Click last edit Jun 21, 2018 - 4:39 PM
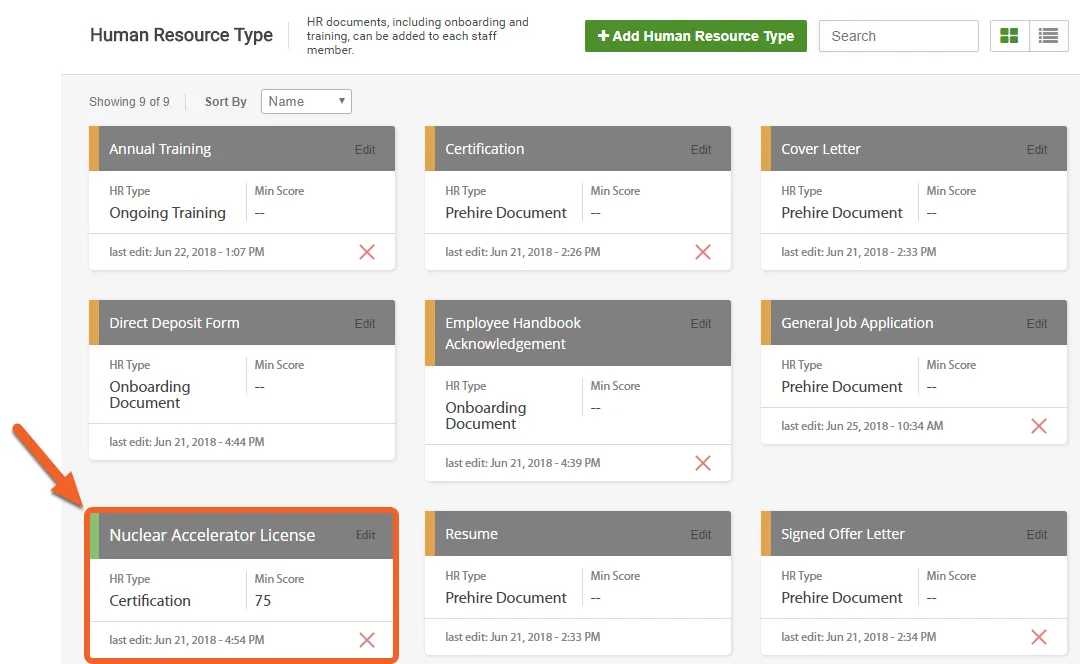Viewport: 1080px width, 664px height. tap(523, 463)
